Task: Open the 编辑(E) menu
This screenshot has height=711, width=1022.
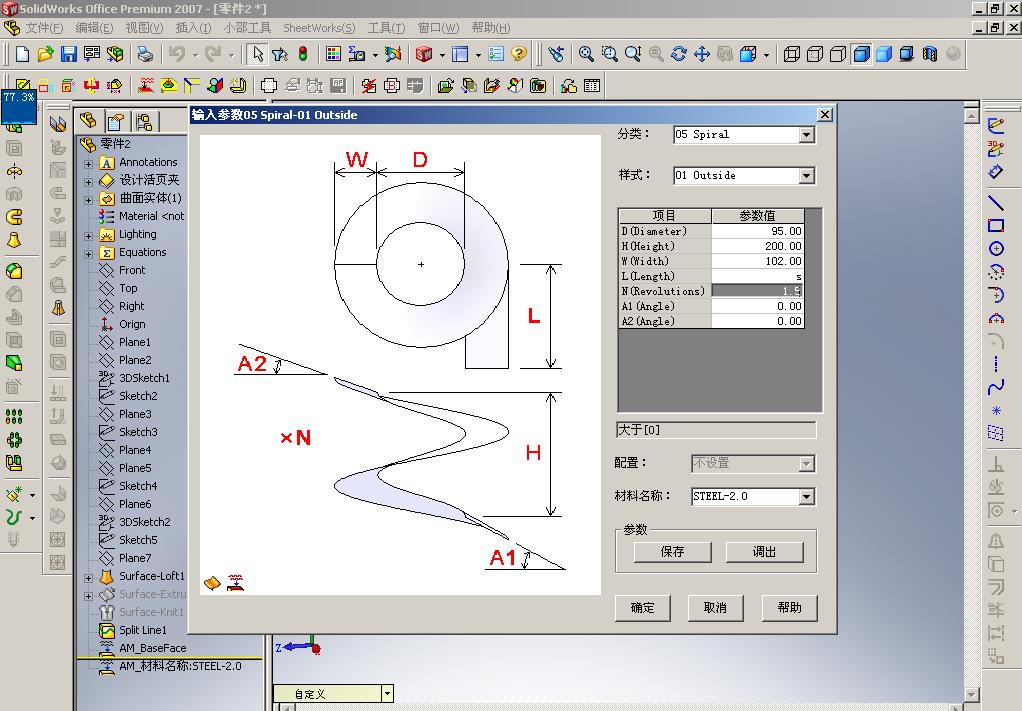Action: pos(95,28)
